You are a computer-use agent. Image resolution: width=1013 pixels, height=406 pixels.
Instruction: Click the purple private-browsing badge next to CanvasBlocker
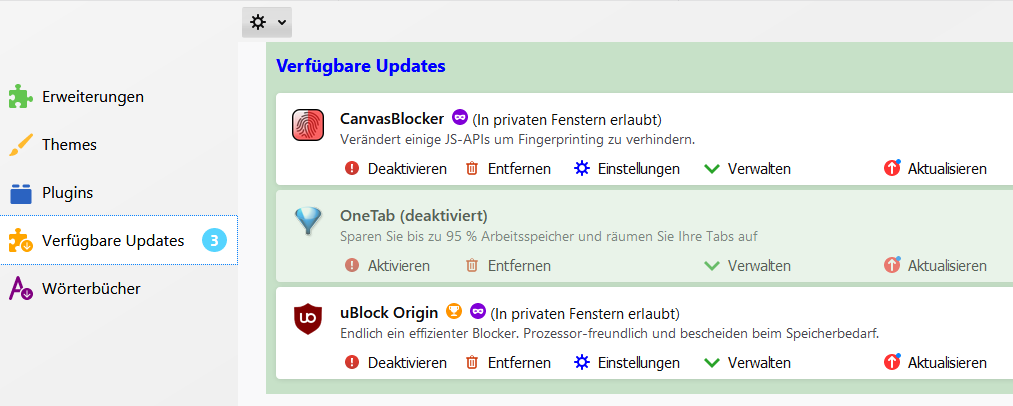[460, 118]
